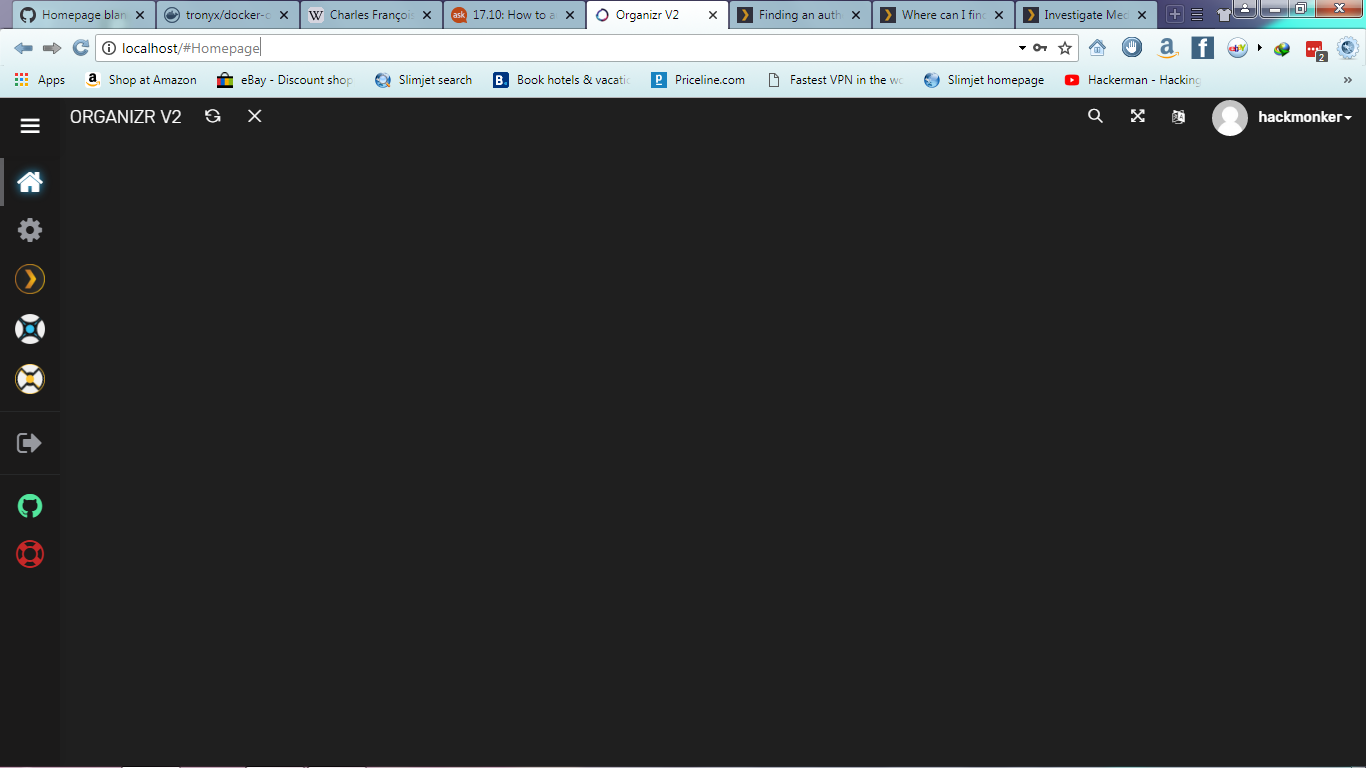The width and height of the screenshot is (1366, 768).
Task: Collapse the sidebar with the hamburger menu
Action: 30,126
